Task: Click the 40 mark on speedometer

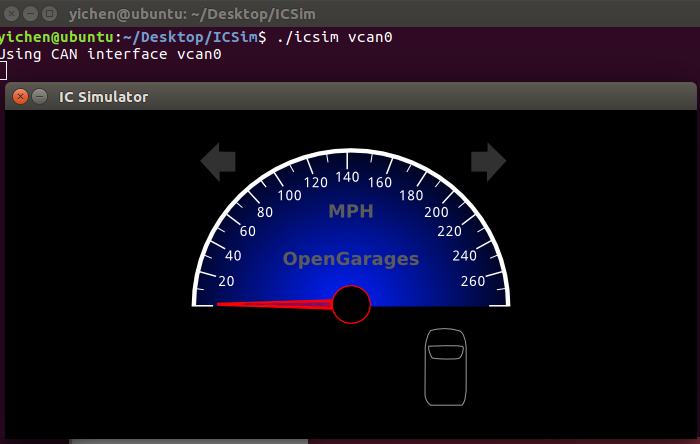Action: [233, 256]
